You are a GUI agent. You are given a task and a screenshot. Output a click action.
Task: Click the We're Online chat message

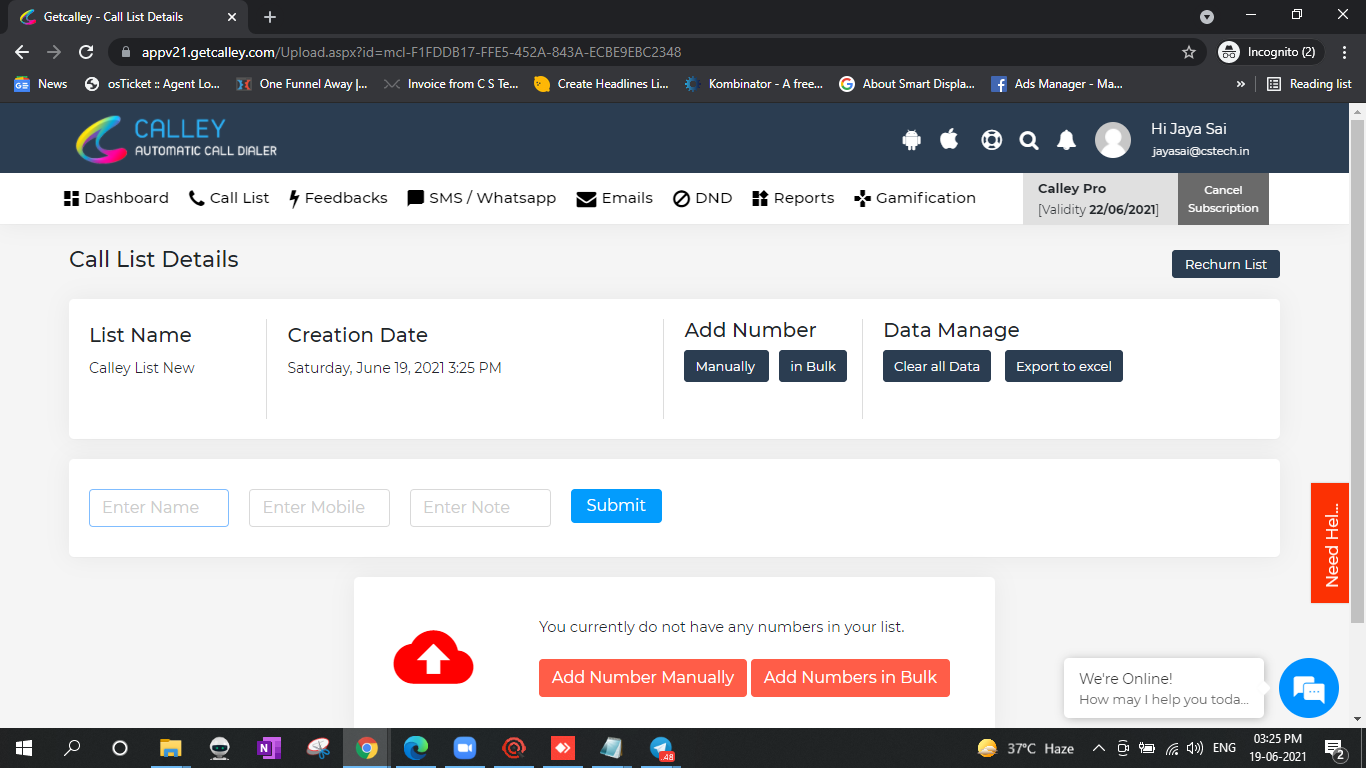coord(1164,688)
